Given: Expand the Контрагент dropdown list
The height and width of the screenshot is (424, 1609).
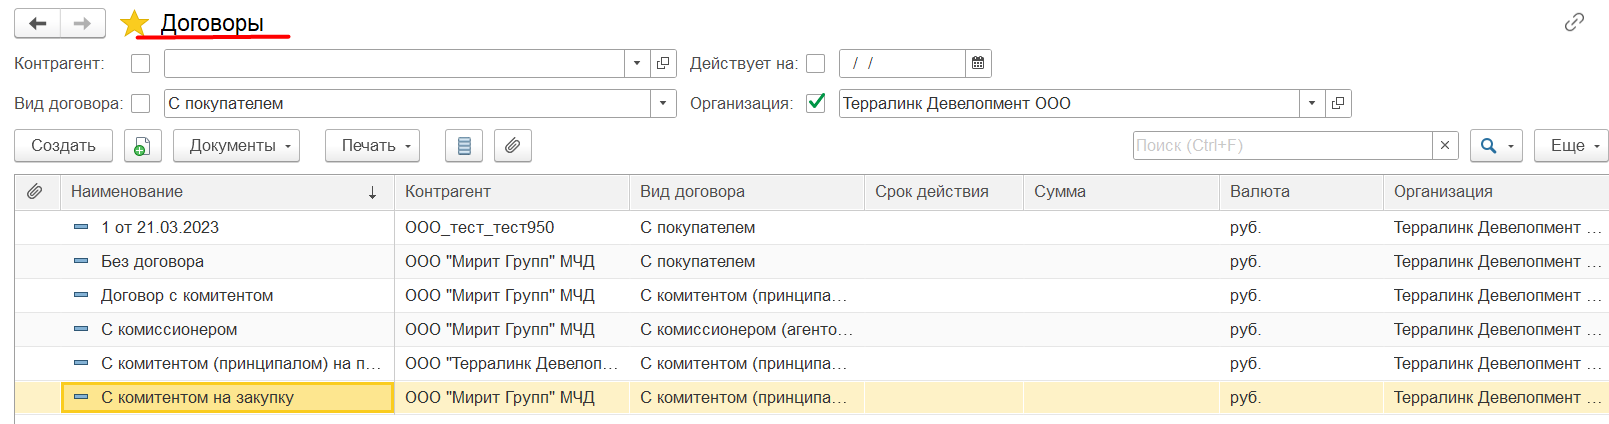Looking at the screenshot, I should (638, 63).
